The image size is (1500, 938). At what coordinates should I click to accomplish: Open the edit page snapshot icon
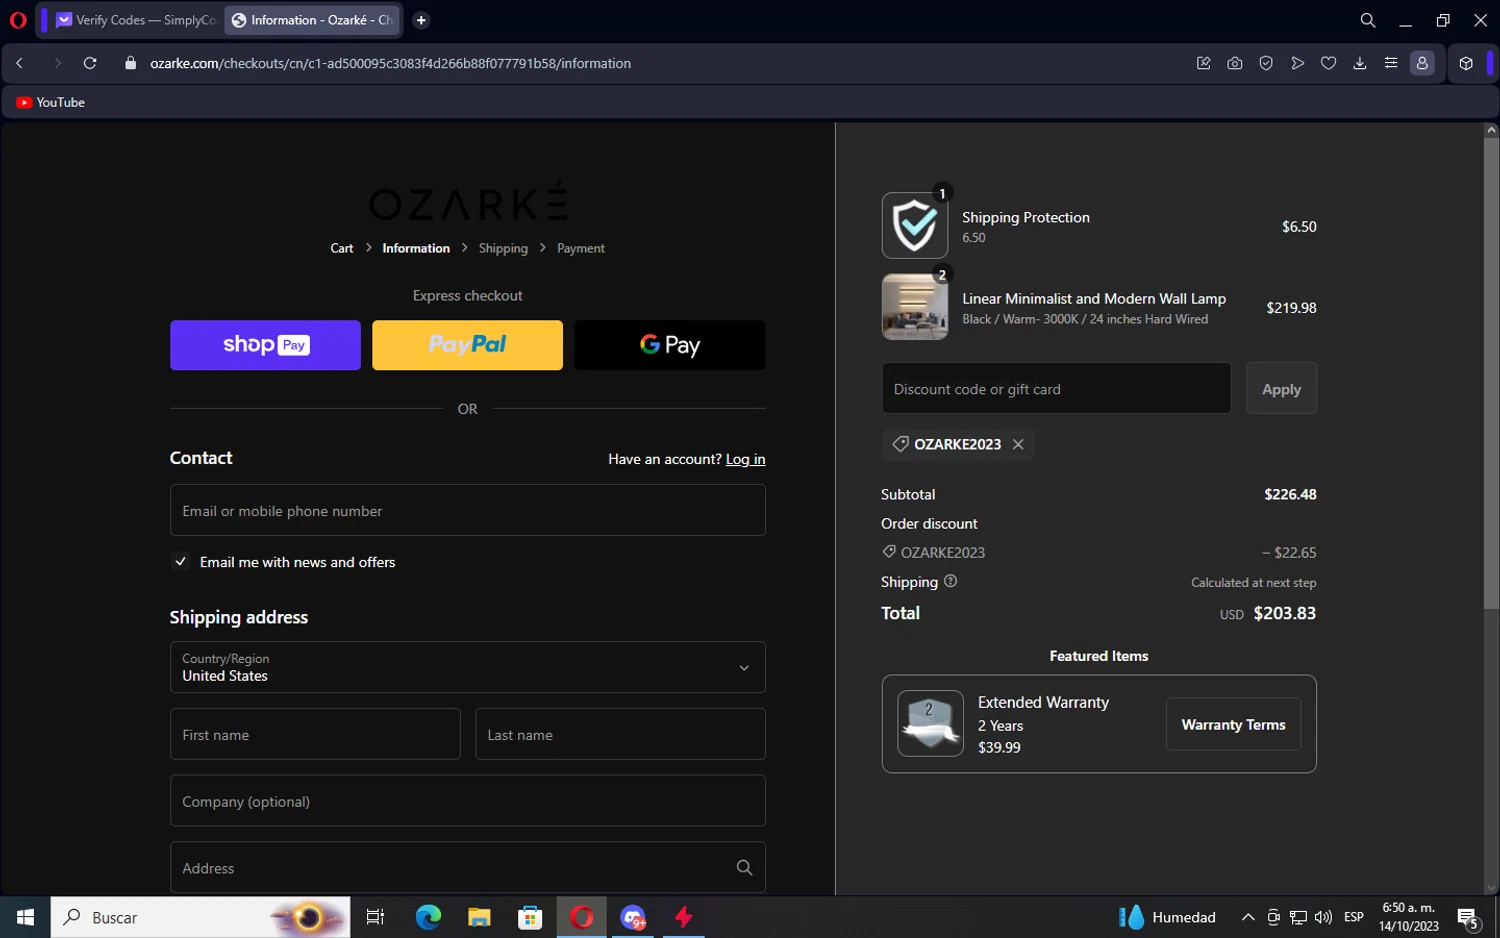pos(1204,63)
